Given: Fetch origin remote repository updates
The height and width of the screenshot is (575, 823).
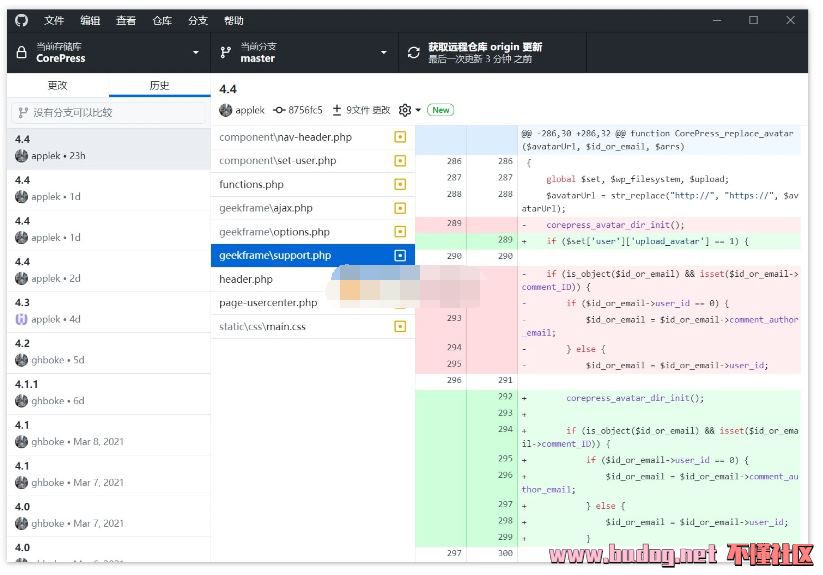Looking at the screenshot, I should coord(492,52).
